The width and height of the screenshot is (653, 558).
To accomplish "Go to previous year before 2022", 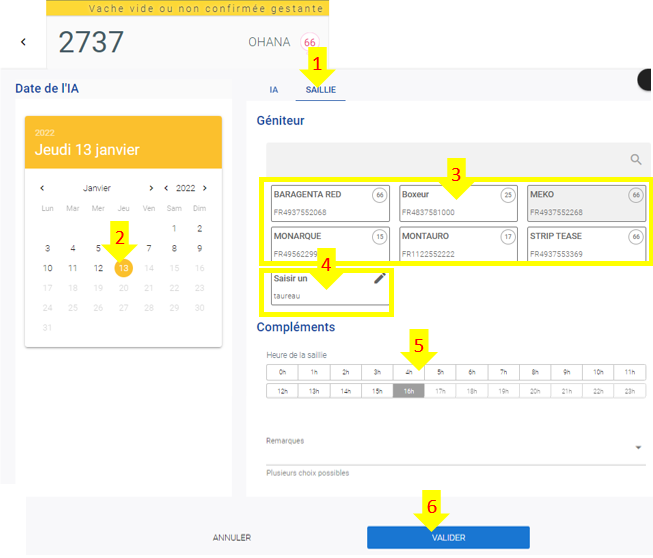I will (166, 188).
